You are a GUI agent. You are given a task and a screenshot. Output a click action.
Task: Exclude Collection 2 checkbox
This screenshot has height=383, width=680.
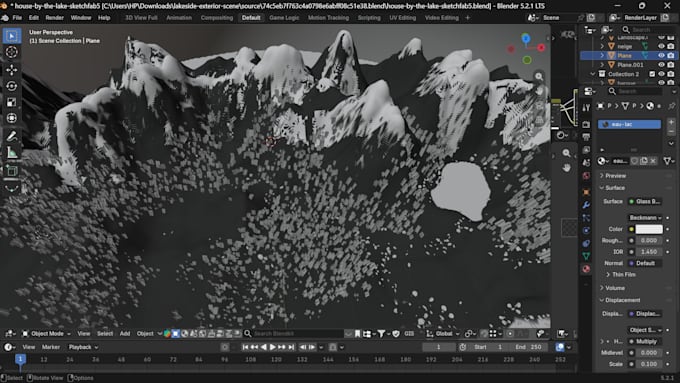pos(652,74)
